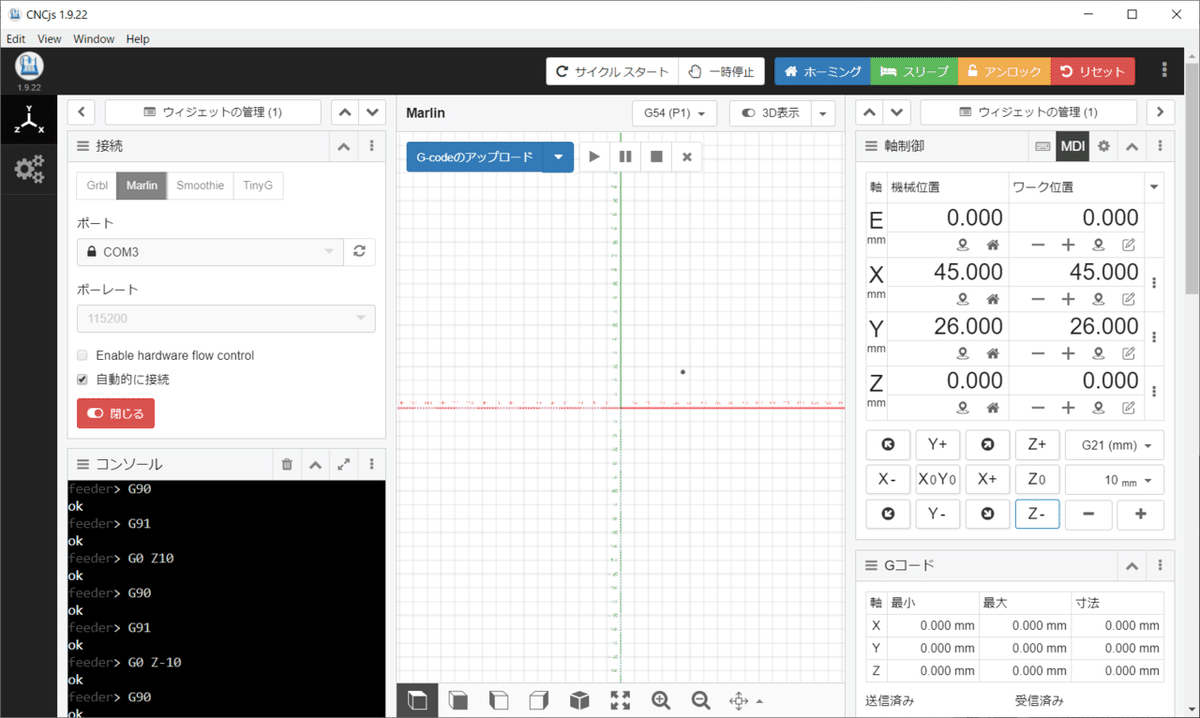Screen dimensions: 1200x718
Task: Click the サイクルスタート button
Action: 612,71
